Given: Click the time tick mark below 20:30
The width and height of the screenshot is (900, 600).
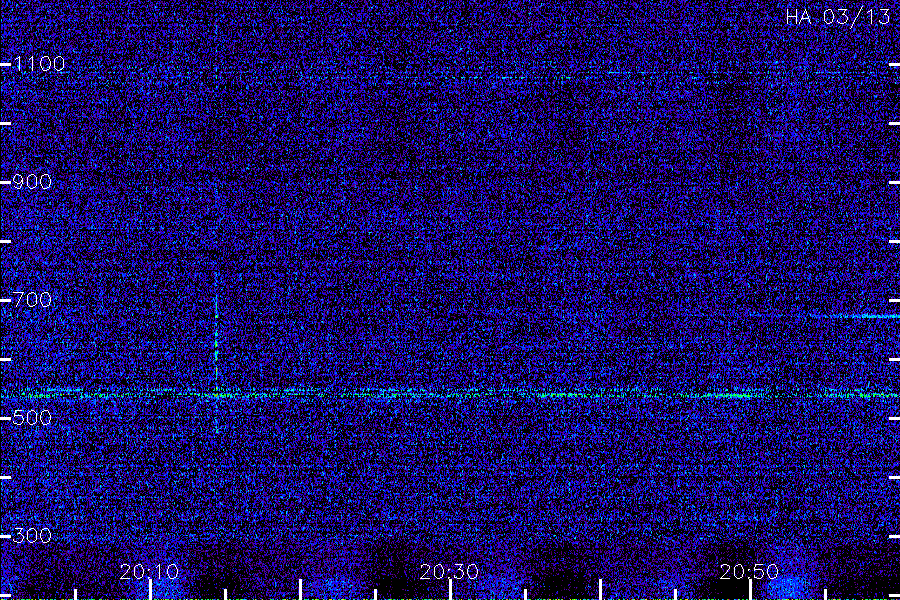Looking at the screenshot, I should coord(451,590).
